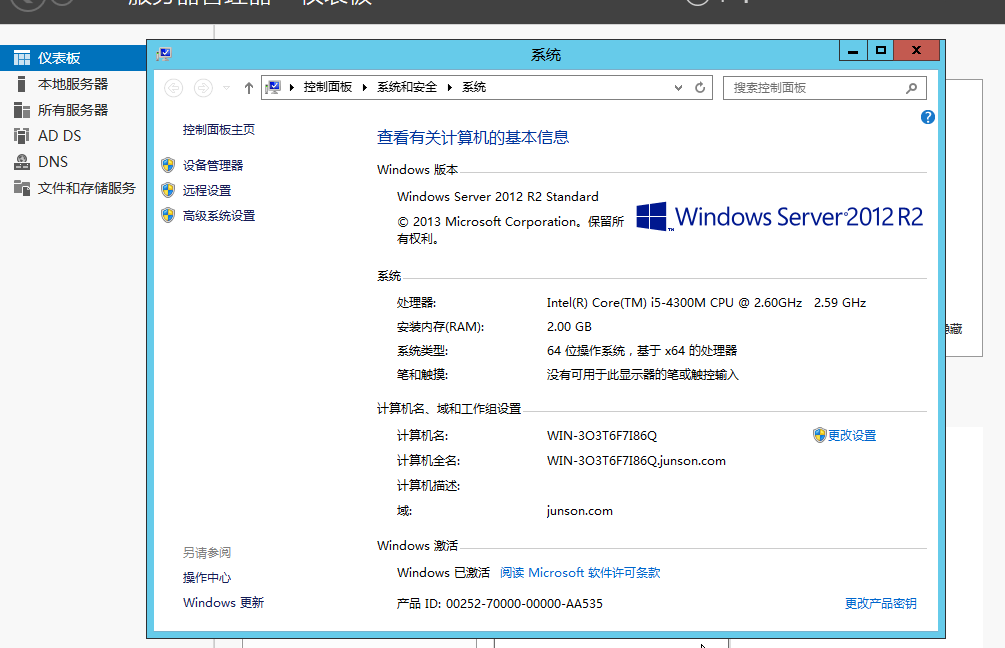Open recent locations dropdown arrow
Screen dimensions: 1005x648
[x=226, y=88]
